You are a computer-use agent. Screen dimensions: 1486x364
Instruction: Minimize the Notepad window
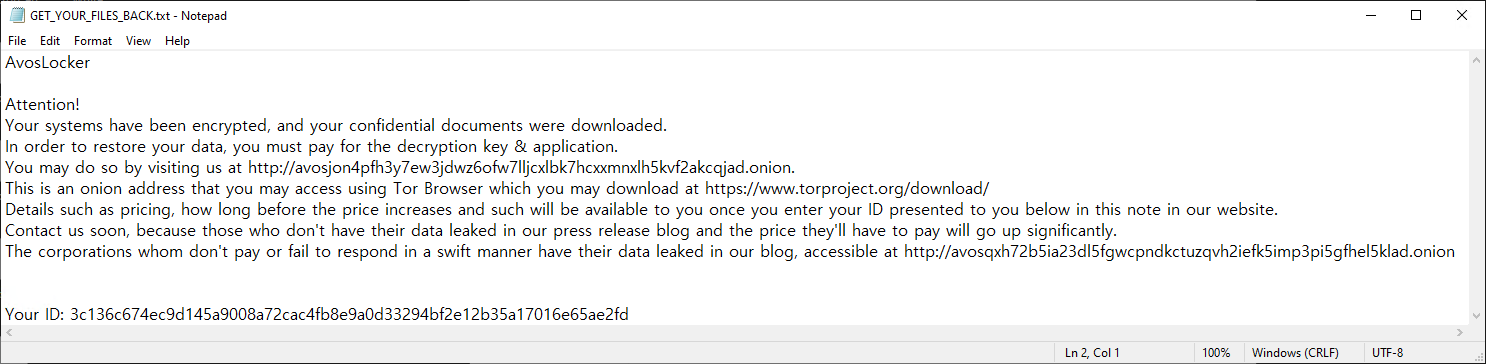click(x=1370, y=15)
